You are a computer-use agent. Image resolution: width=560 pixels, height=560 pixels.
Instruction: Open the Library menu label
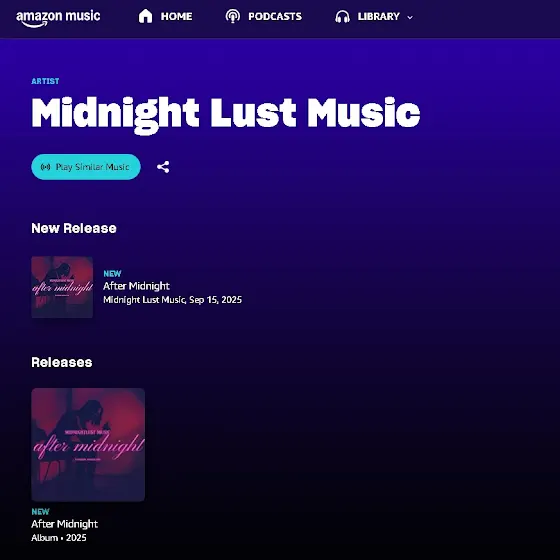[379, 16]
